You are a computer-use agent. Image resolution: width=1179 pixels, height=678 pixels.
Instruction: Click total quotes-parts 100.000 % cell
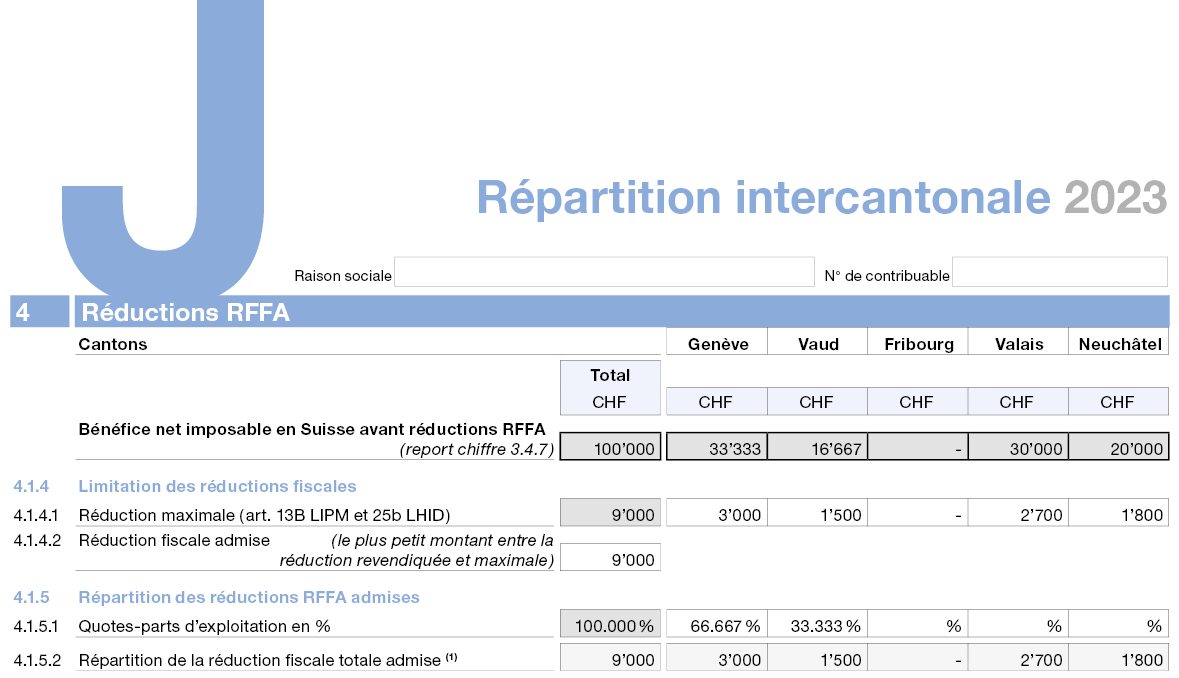point(610,625)
